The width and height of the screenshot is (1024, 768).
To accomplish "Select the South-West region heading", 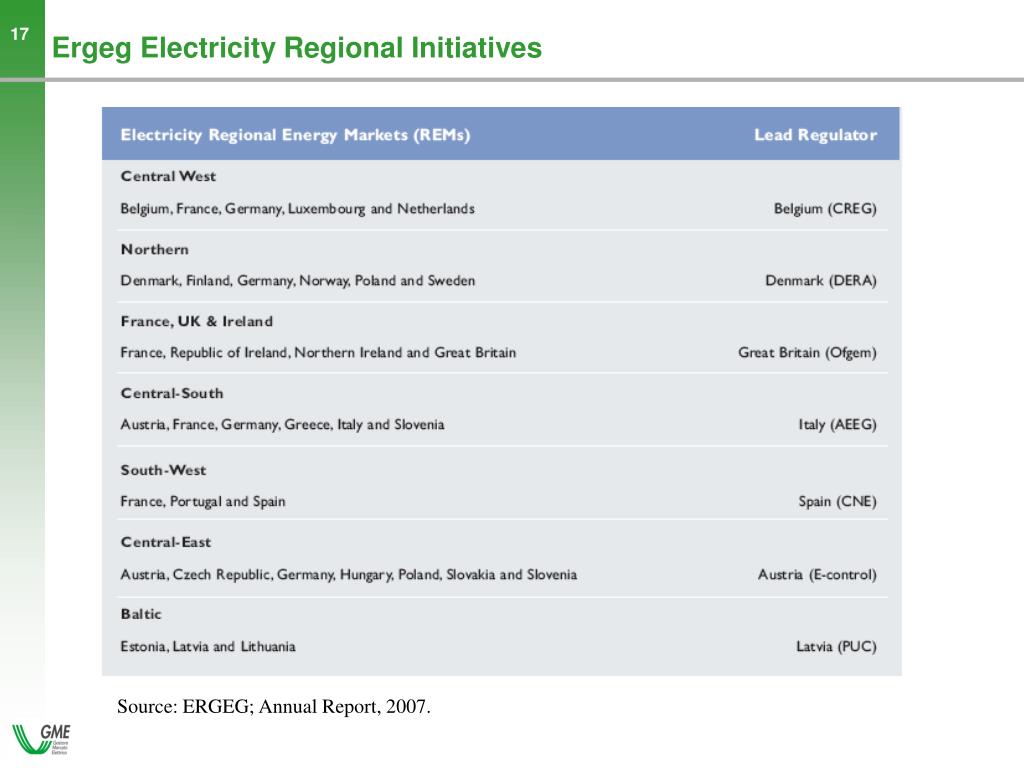I will pos(163,470).
